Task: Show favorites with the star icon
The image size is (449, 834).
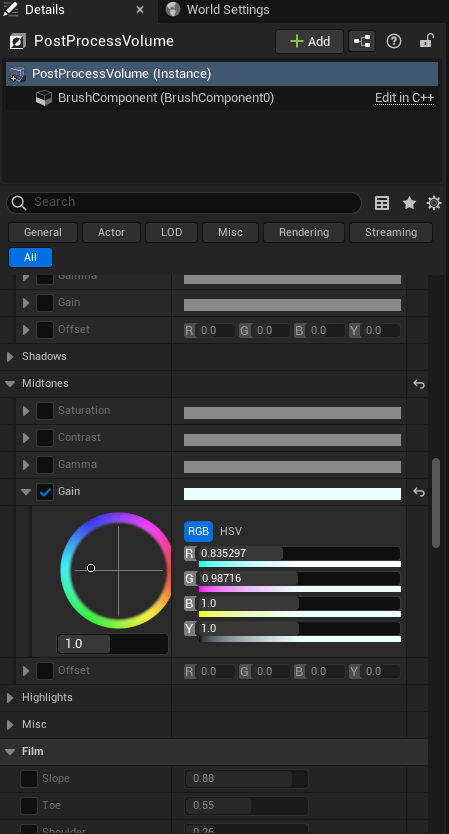Action: click(x=409, y=203)
